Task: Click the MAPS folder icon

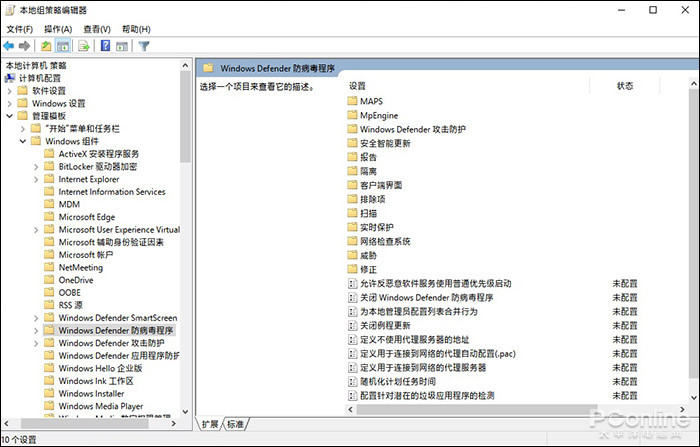Action: pyautogui.click(x=352, y=101)
